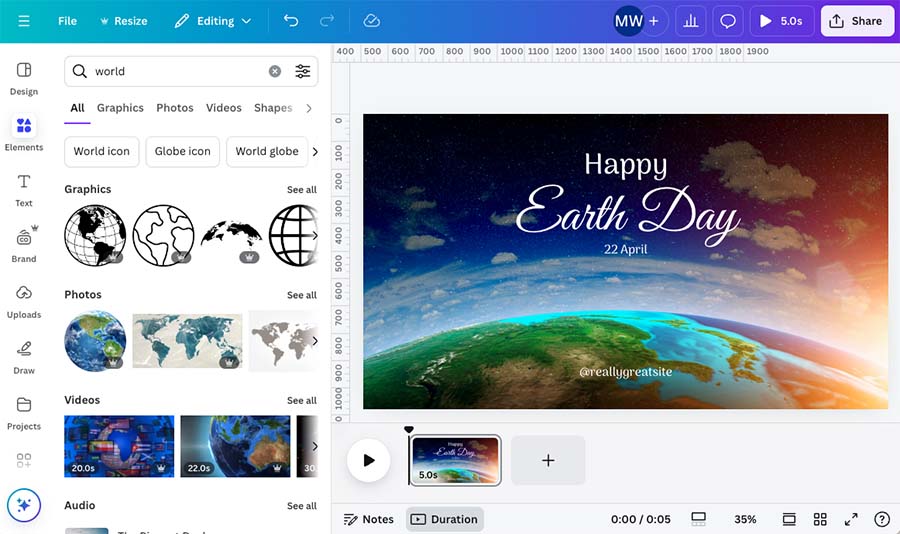See all Photos results
The width and height of the screenshot is (900, 534).
[x=302, y=295]
